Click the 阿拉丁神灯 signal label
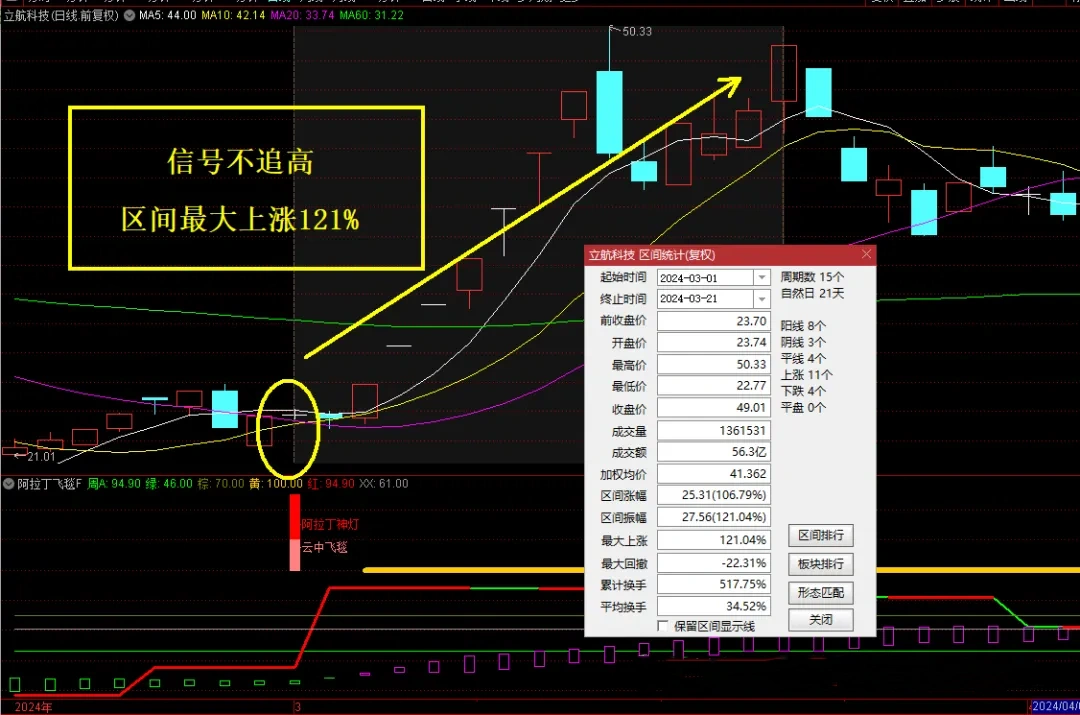The height and width of the screenshot is (715, 1080). point(330,524)
